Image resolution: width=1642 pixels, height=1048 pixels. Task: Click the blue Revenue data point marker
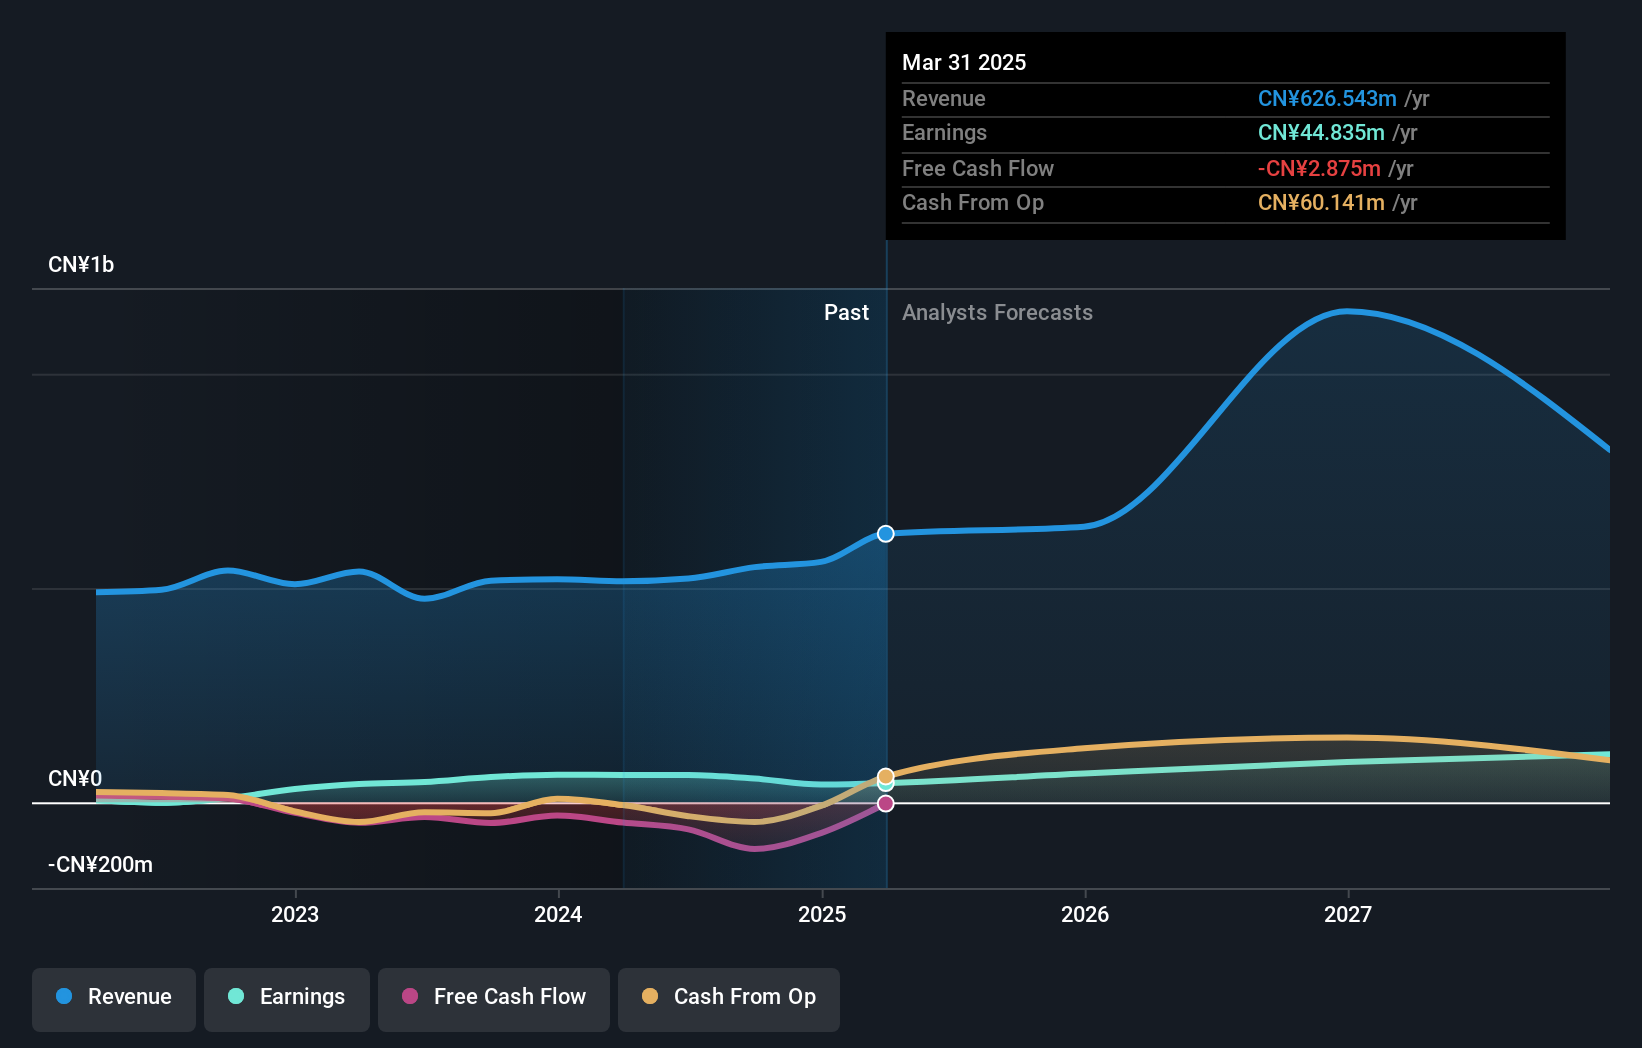point(886,534)
